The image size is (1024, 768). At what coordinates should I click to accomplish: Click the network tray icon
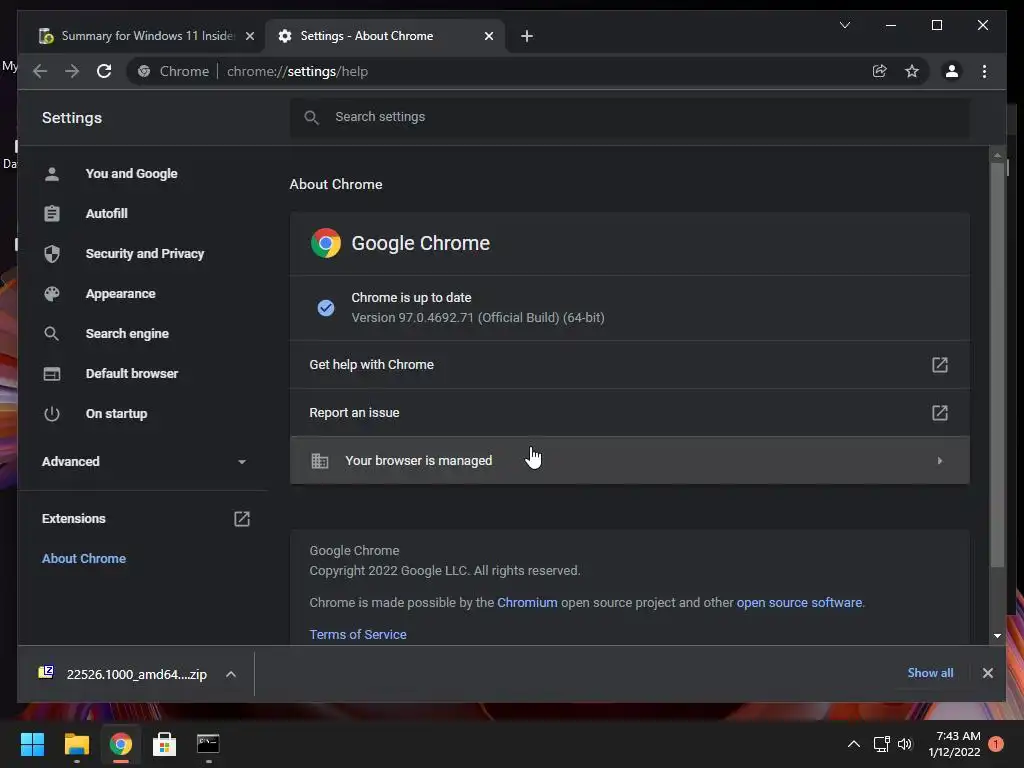[x=882, y=744]
